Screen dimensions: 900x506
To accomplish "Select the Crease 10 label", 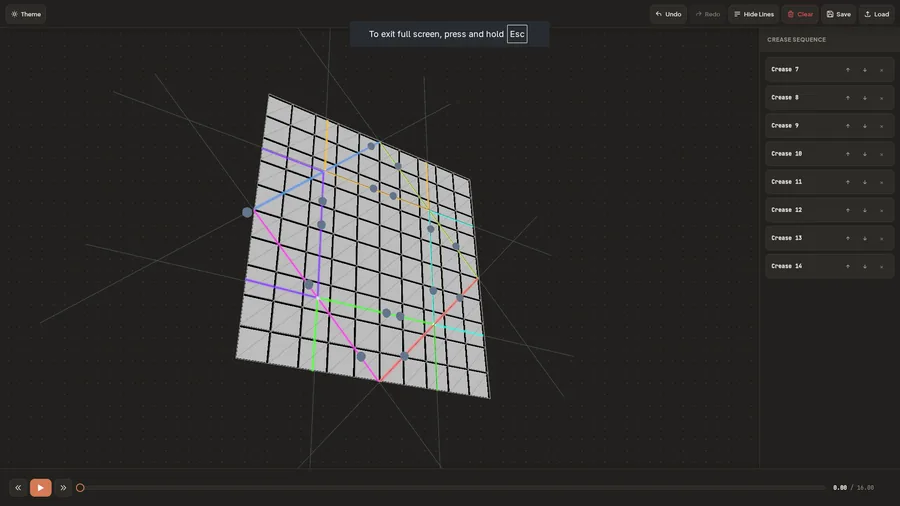I will click(786, 154).
